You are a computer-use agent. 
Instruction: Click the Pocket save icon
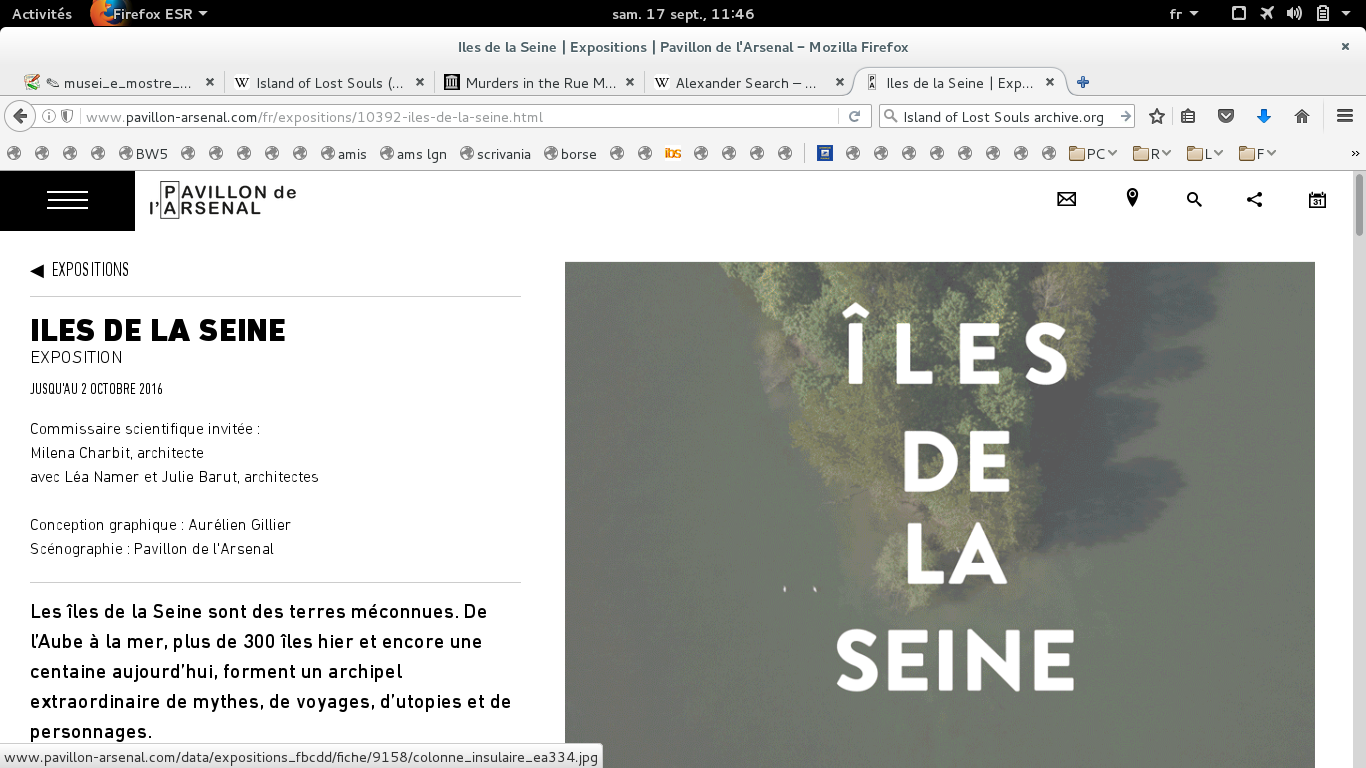click(1226, 117)
